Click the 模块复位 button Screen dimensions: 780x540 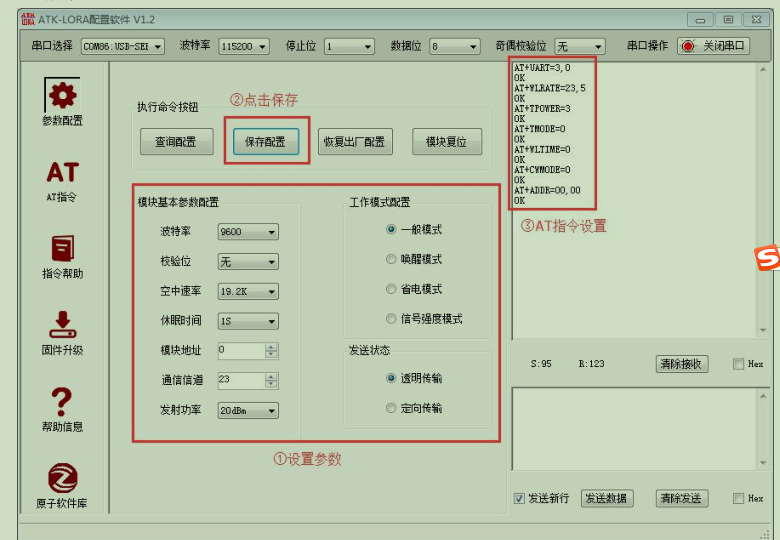tap(447, 142)
